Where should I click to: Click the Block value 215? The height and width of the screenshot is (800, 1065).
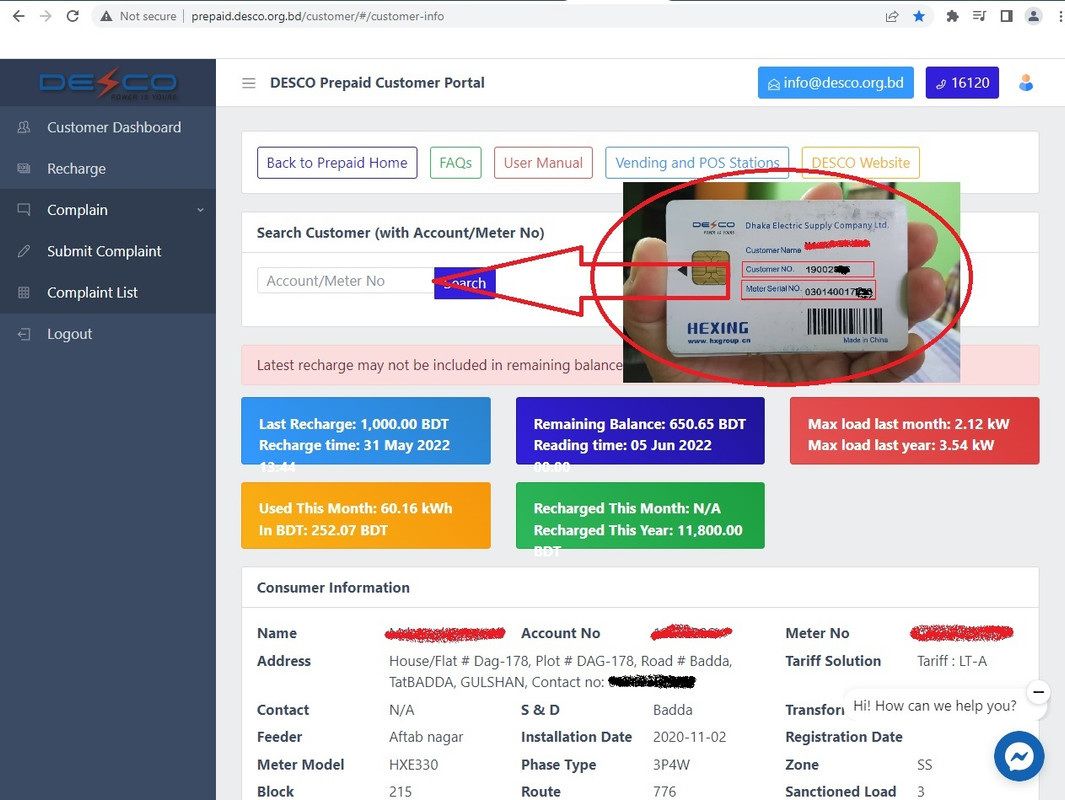pos(400,792)
